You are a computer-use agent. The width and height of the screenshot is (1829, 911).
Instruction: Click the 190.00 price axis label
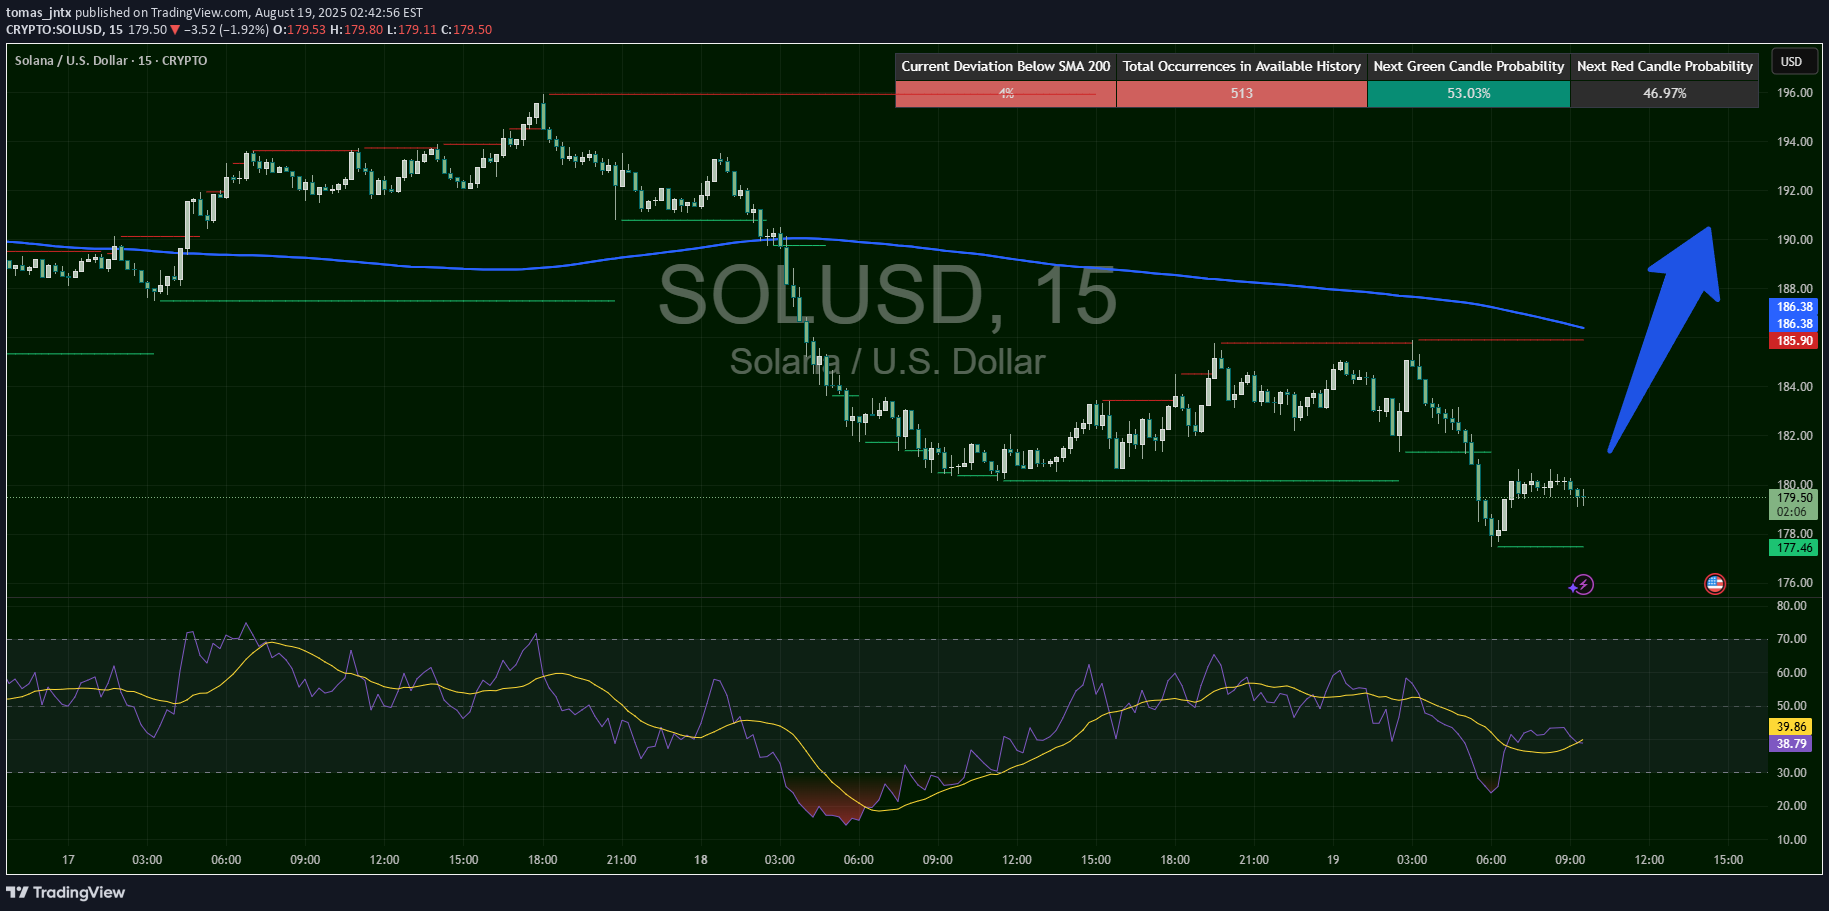point(1794,240)
